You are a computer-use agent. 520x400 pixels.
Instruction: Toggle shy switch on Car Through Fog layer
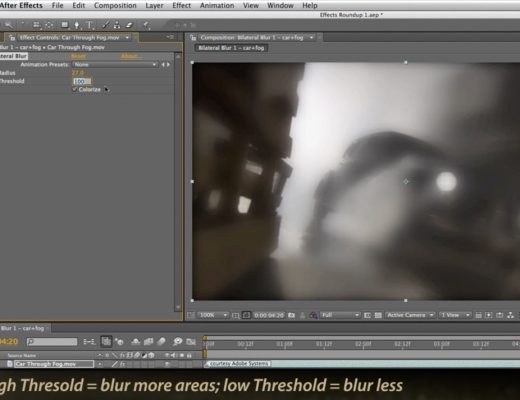[x=100, y=364]
